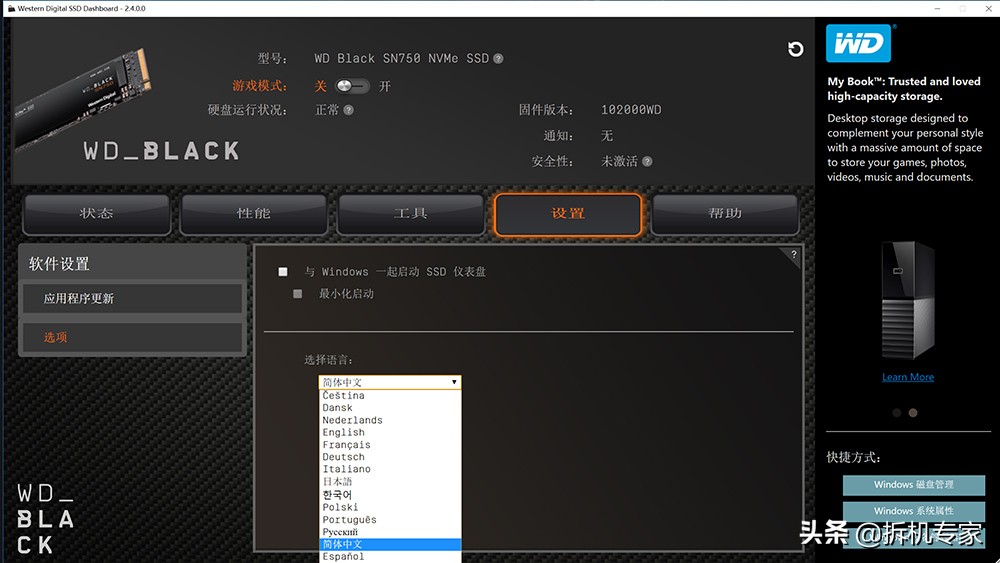The height and width of the screenshot is (563, 1000).
Task: Click the refresh icon at top right
Action: click(795, 50)
